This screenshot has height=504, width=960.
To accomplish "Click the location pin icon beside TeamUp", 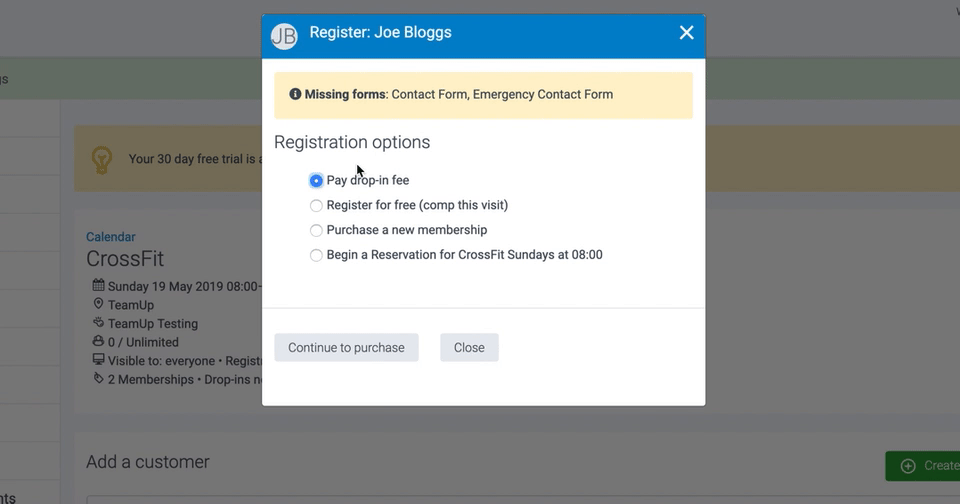I will 98,304.
